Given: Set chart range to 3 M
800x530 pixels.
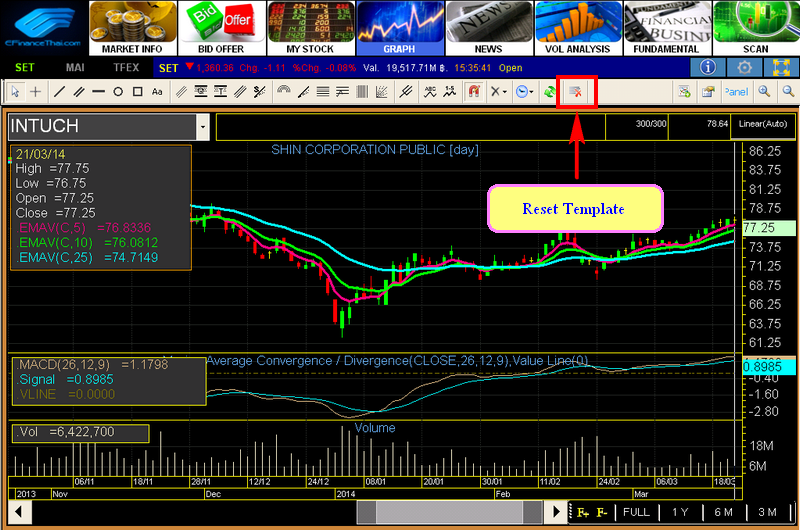Looking at the screenshot, I should (x=767, y=512).
